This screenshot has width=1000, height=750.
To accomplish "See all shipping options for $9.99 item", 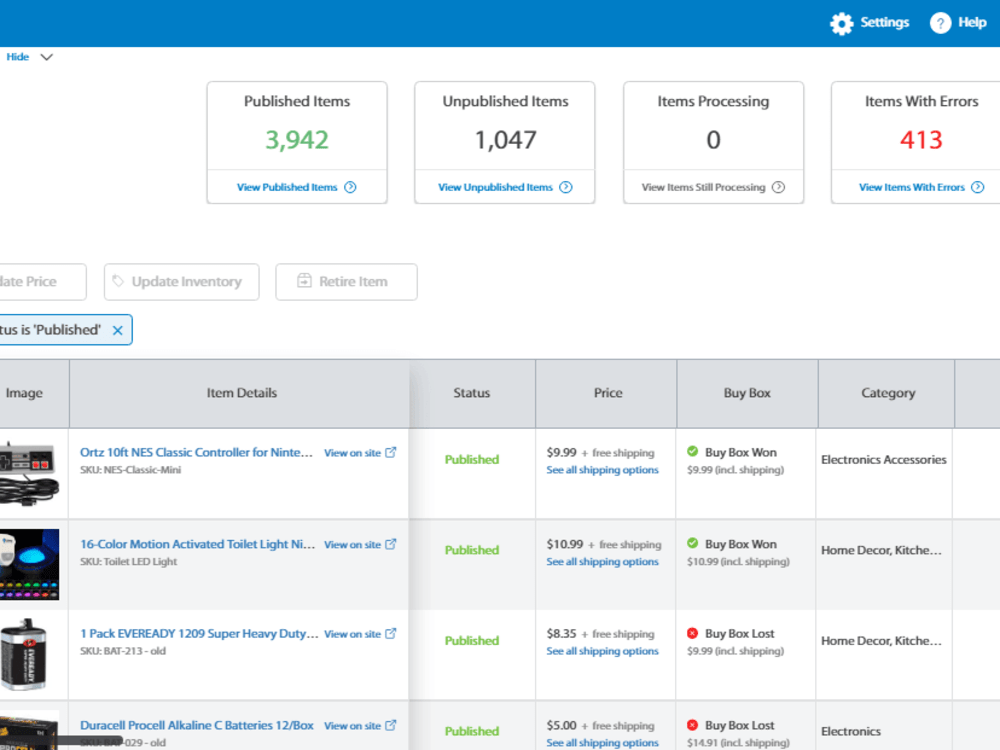I will click(x=602, y=470).
